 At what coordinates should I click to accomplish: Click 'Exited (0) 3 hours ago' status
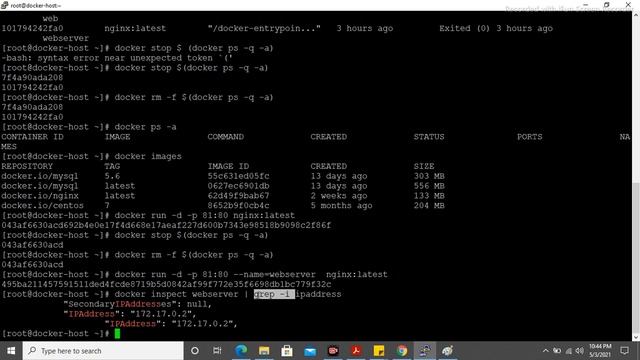click(496, 28)
